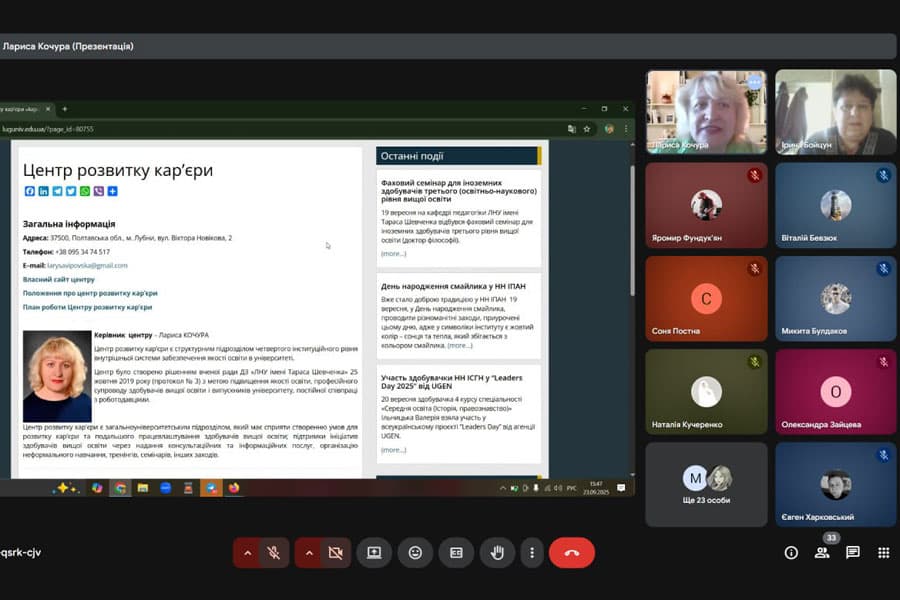Click the muted mic icon on Олександра Зайцева tile
This screenshot has height=600, width=900.
(884, 362)
